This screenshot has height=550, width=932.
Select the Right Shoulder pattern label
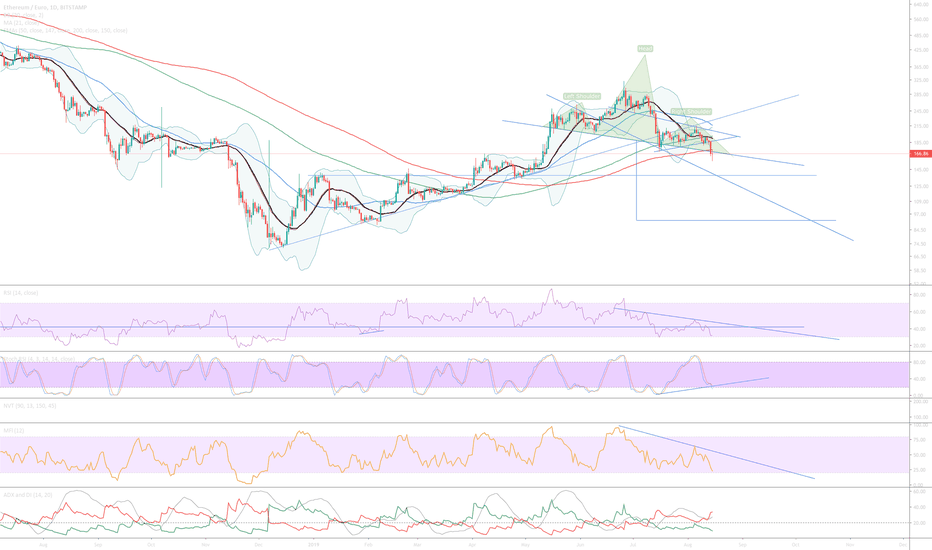point(691,112)
